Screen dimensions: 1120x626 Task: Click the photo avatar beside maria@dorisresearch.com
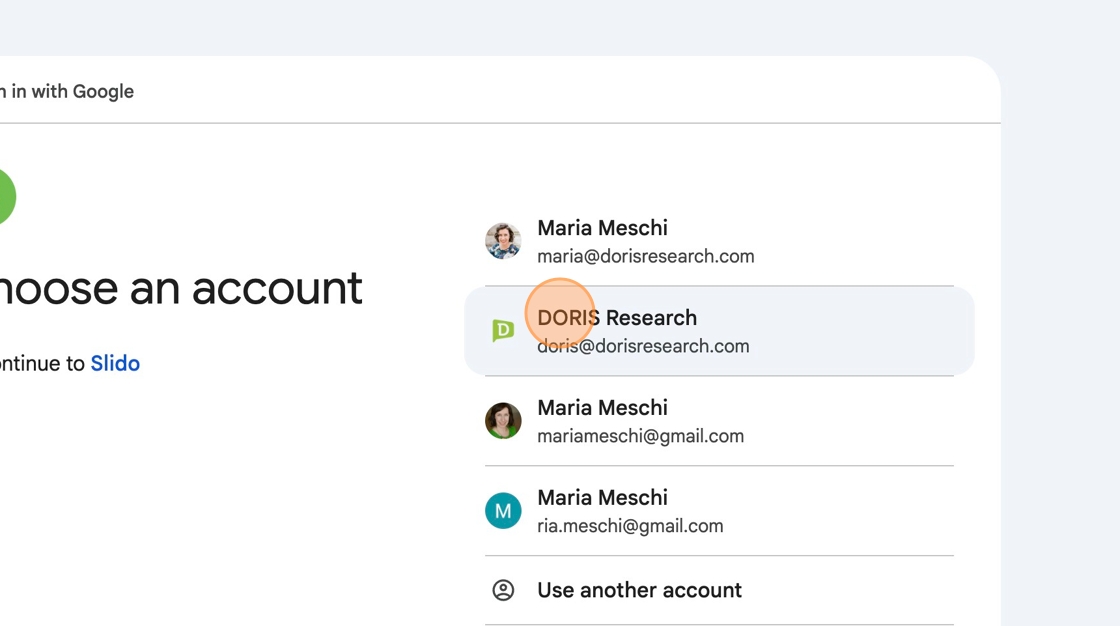[x=503, y=241]
